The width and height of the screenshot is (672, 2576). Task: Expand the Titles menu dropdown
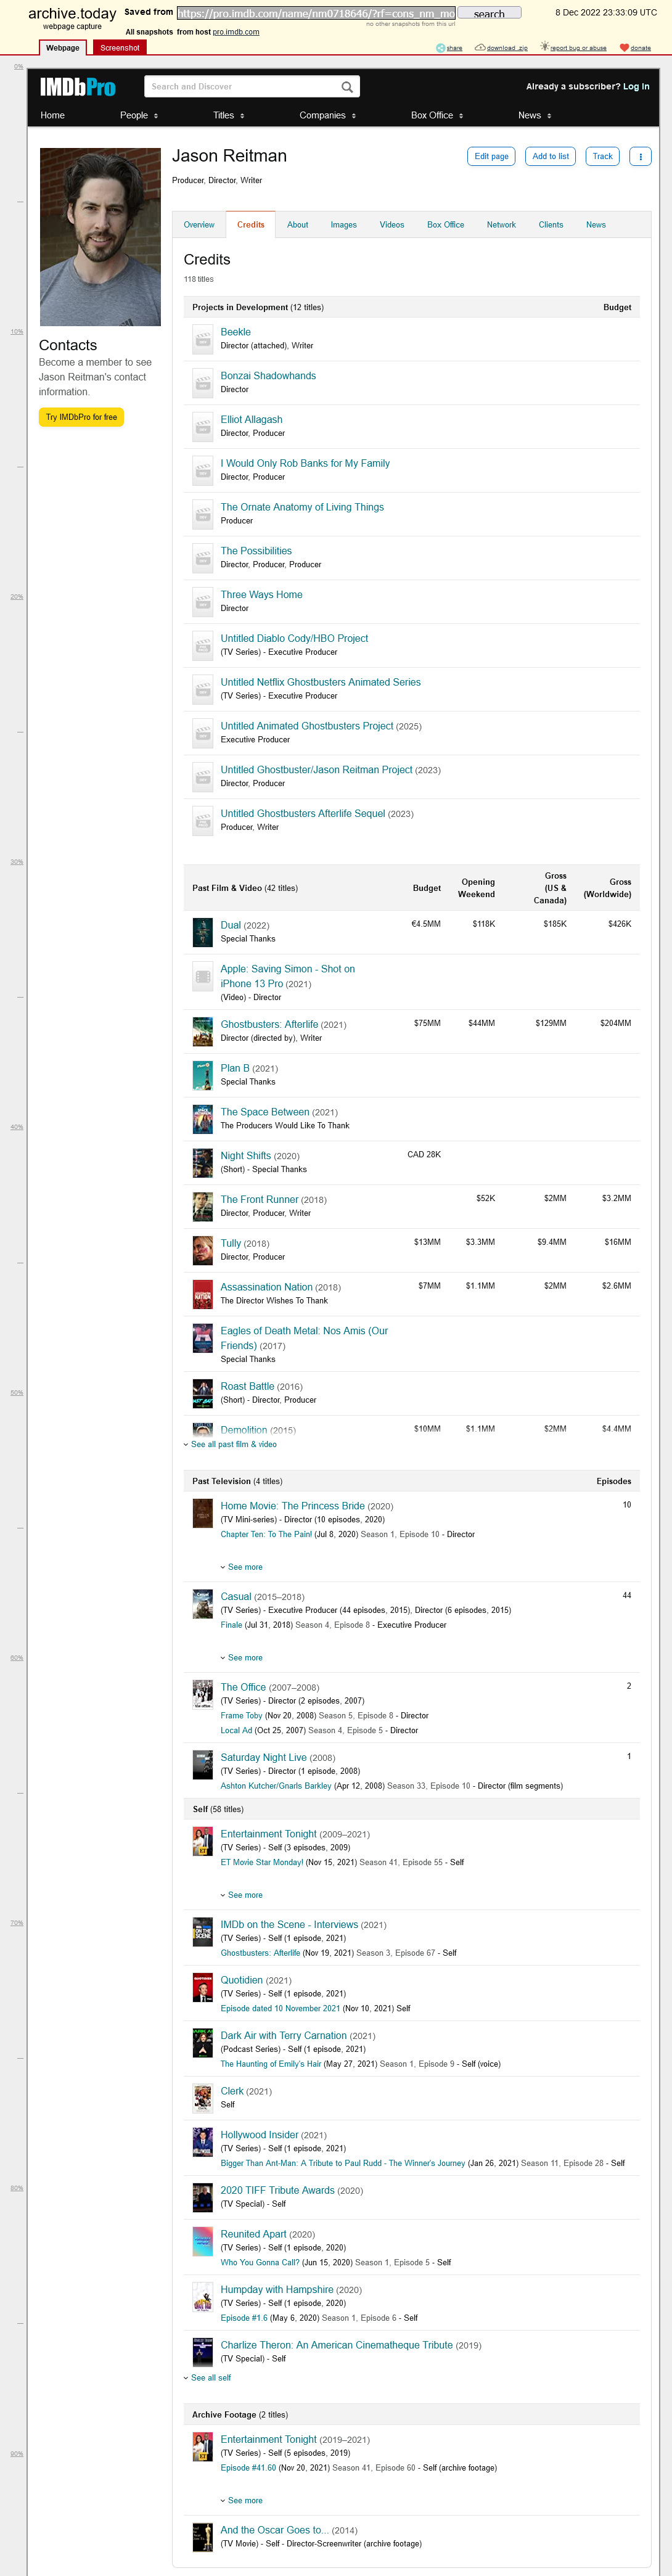pyautogui.click(x=228, y=115)
